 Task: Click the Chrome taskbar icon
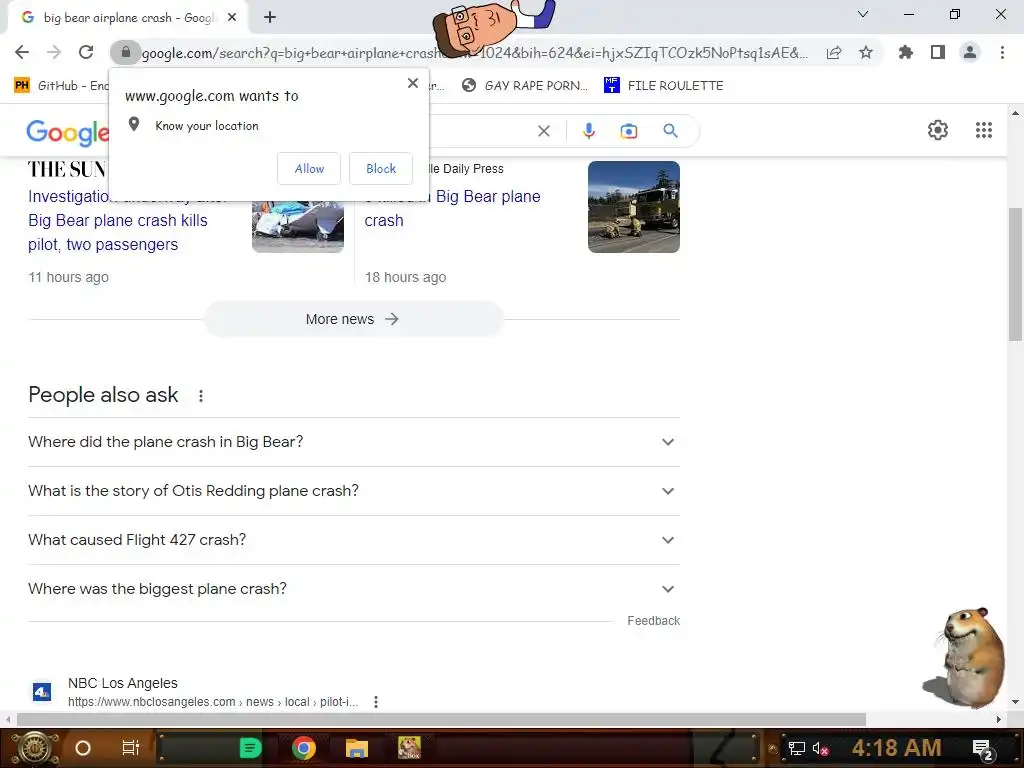click(x=304, y=748)
